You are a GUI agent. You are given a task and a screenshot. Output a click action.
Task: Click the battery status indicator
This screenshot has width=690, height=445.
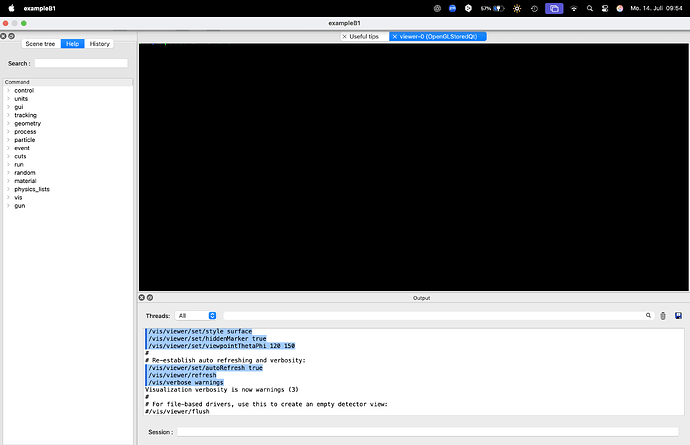tap(492, 8)
